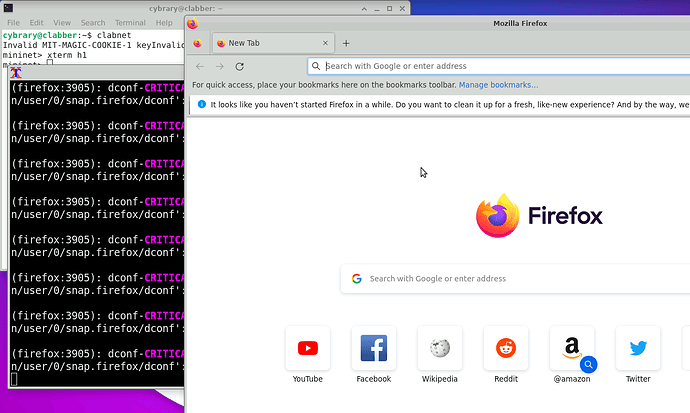Click the xterm window X icon
690x413 pixels.
point(16,73)
